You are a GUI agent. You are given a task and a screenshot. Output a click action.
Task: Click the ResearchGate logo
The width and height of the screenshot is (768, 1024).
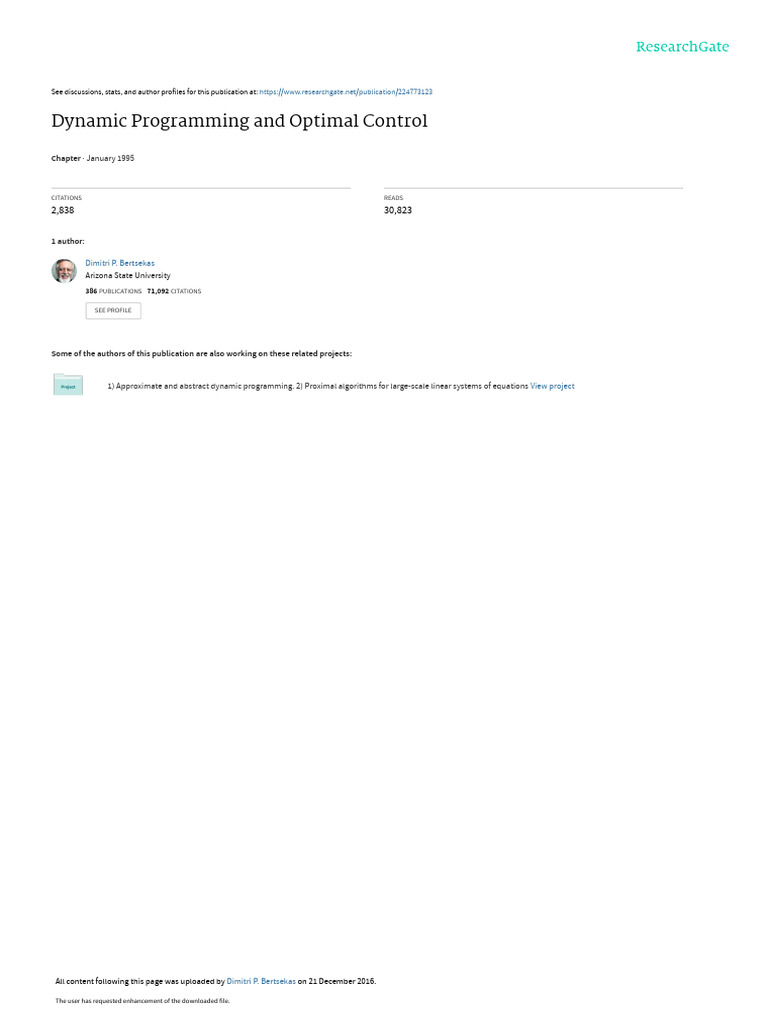pos(682,46)
